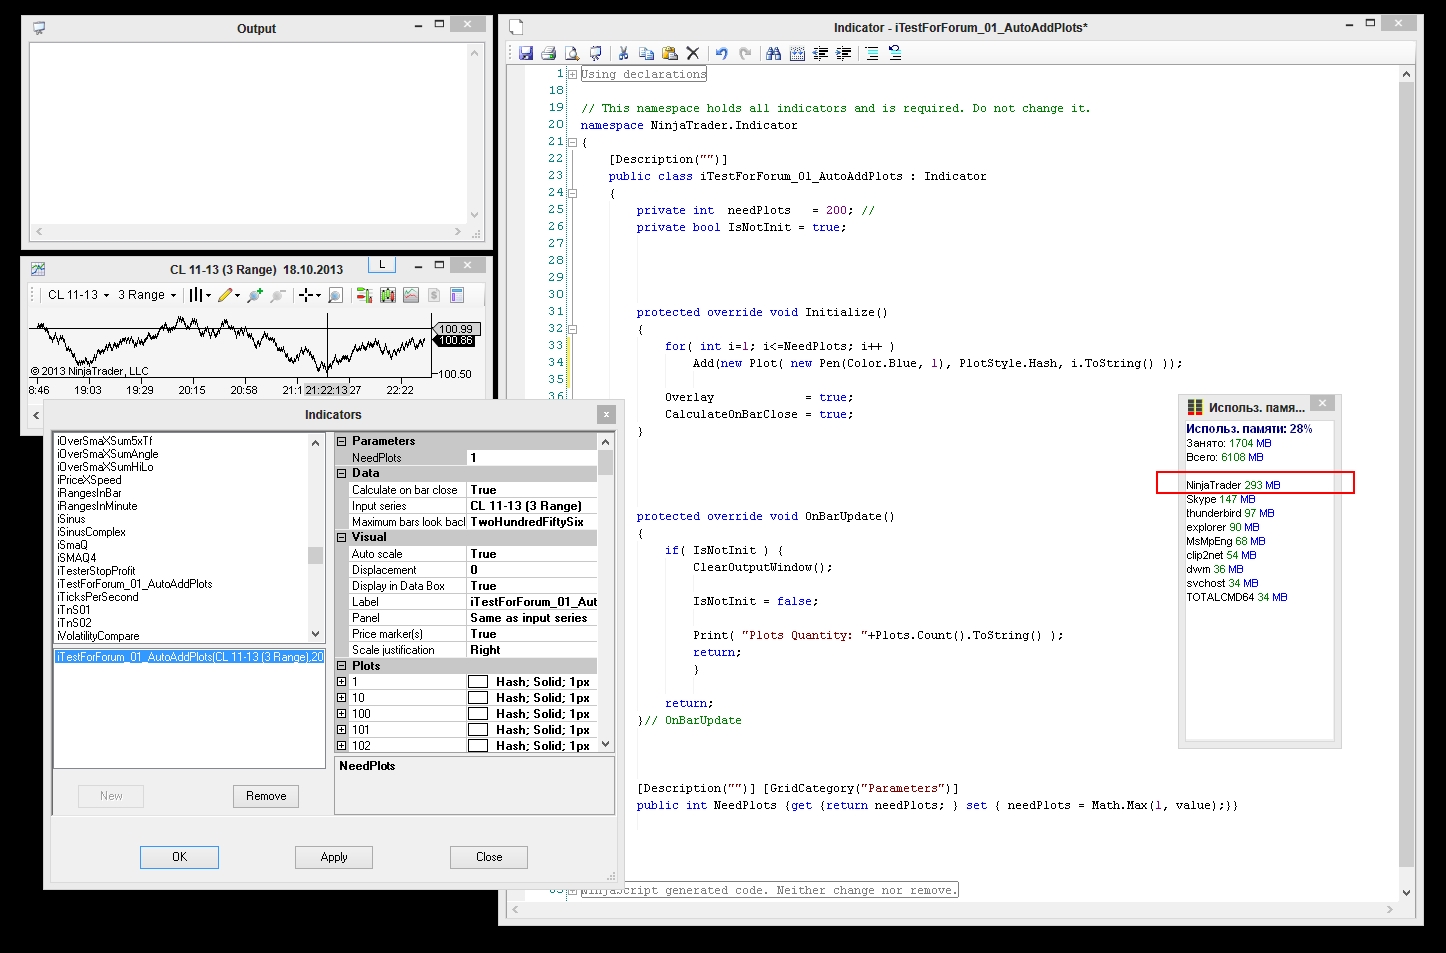Open Find with the binoculars icon

[x=773, y=54]
